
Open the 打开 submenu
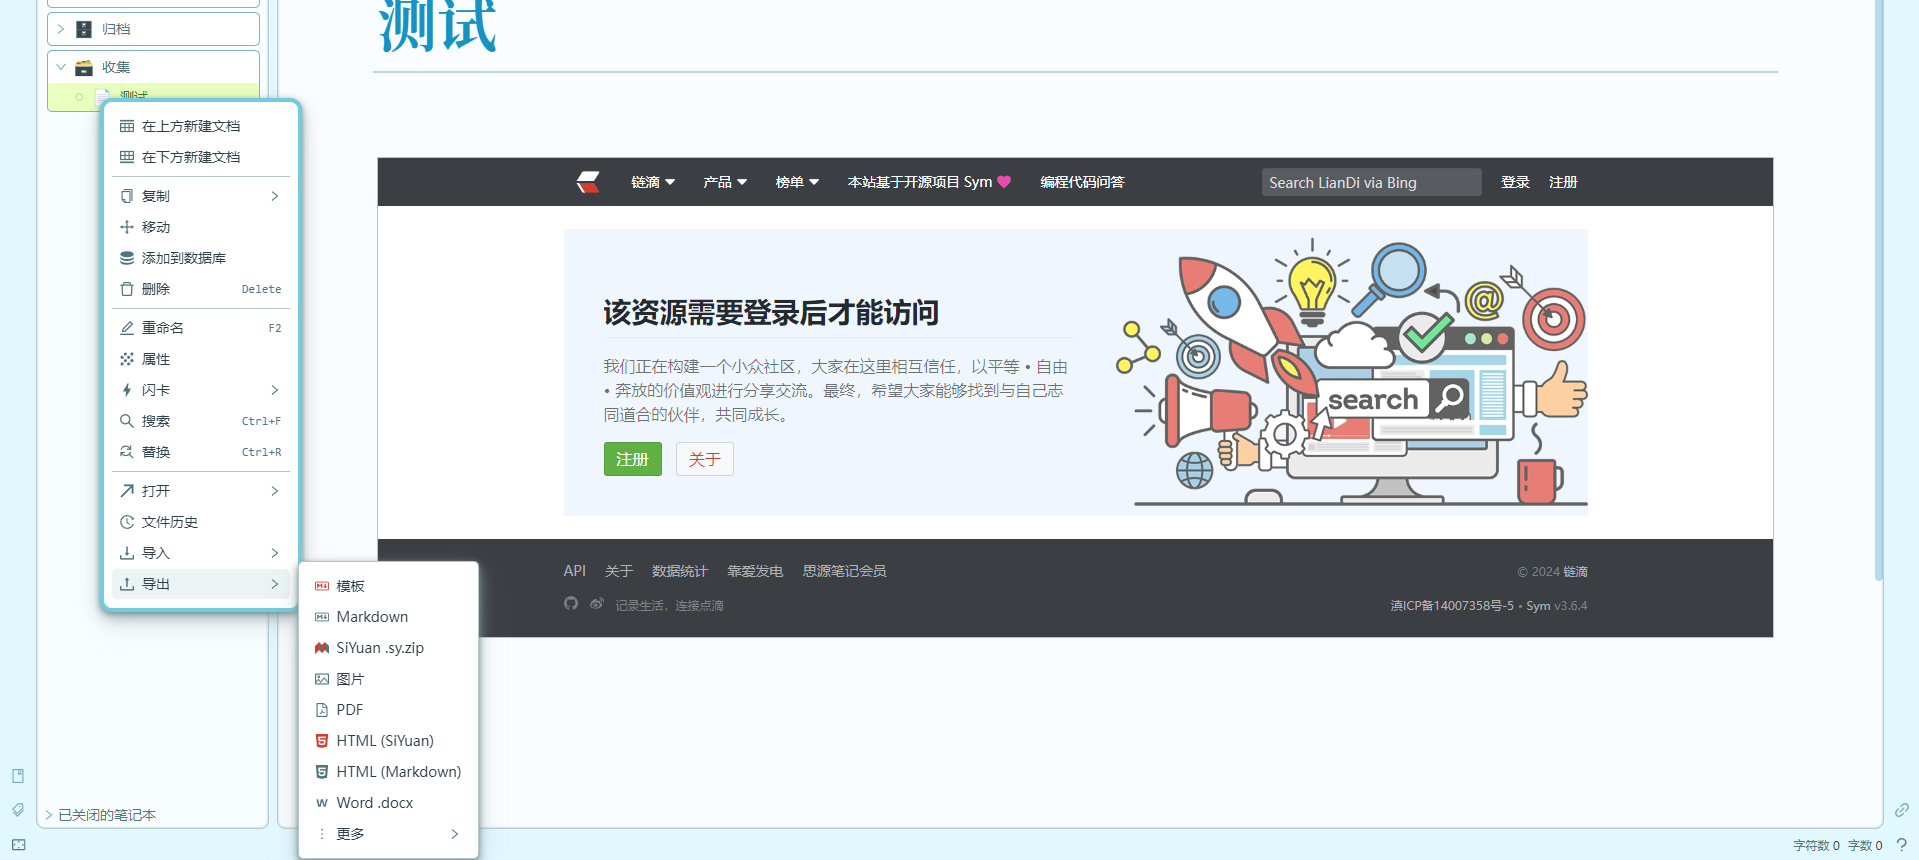coord(201,491)
